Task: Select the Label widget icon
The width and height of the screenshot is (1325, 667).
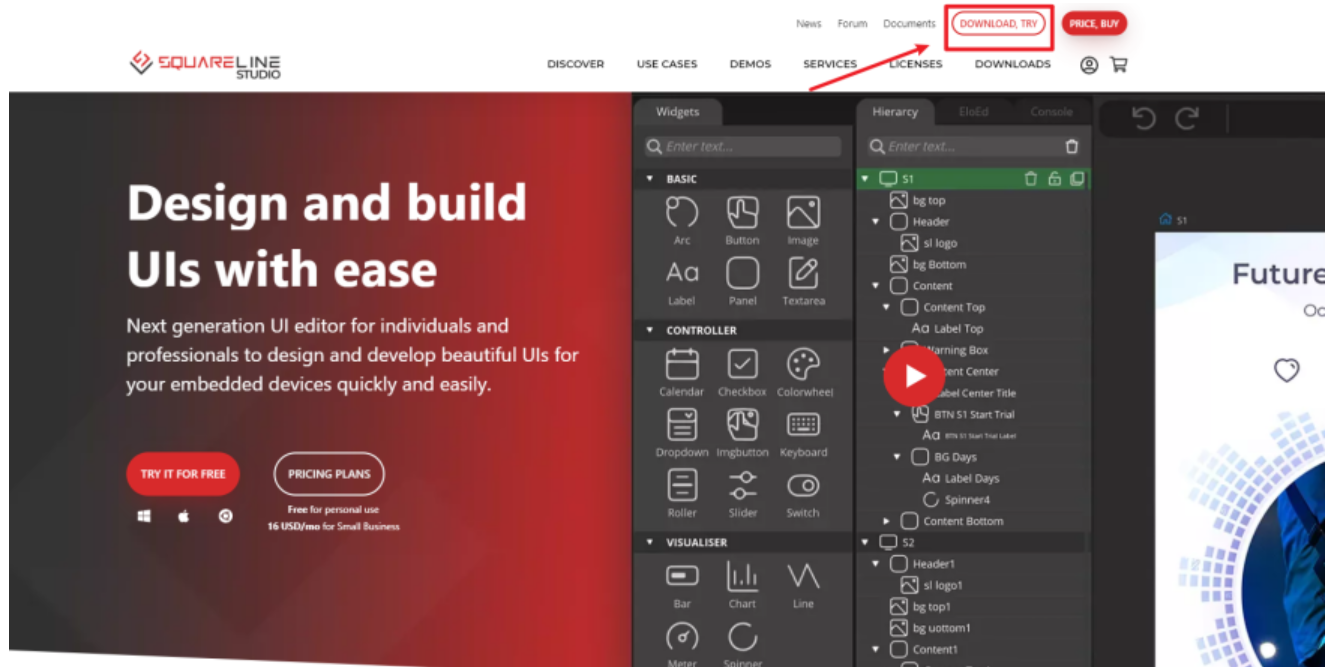Action: click(682, 272)
